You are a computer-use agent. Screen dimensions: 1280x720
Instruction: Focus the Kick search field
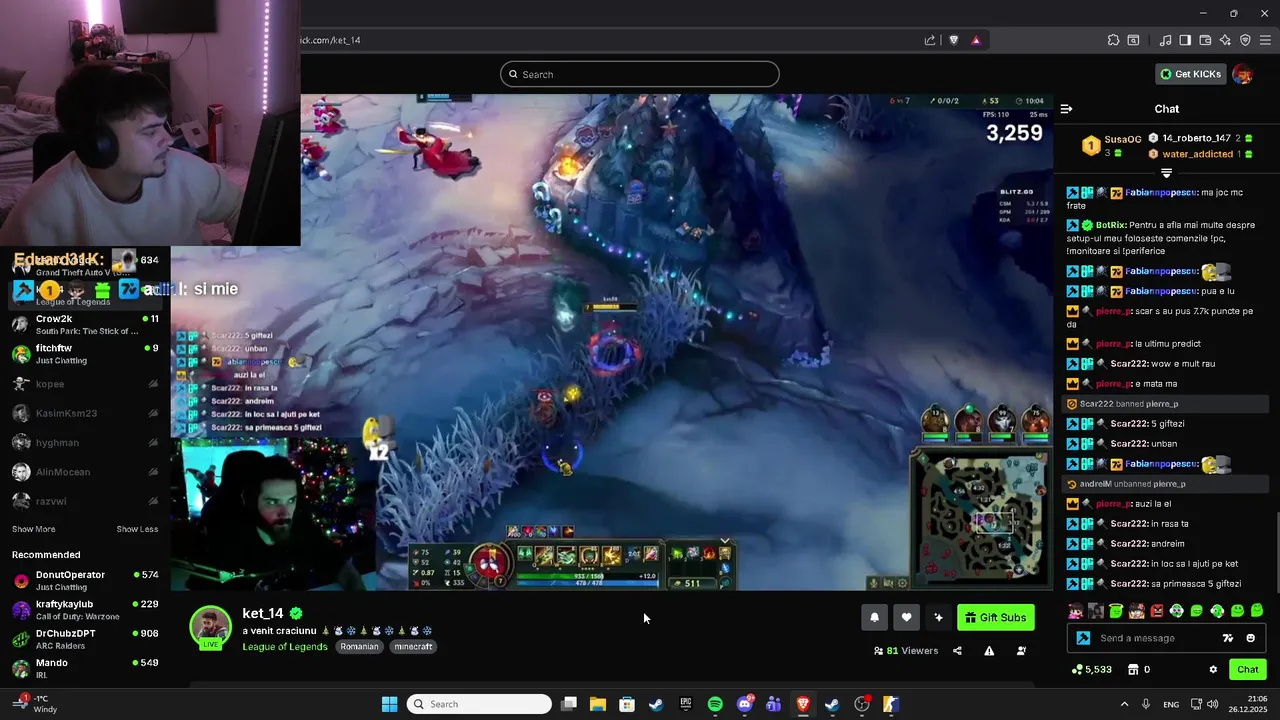[640, 74]
